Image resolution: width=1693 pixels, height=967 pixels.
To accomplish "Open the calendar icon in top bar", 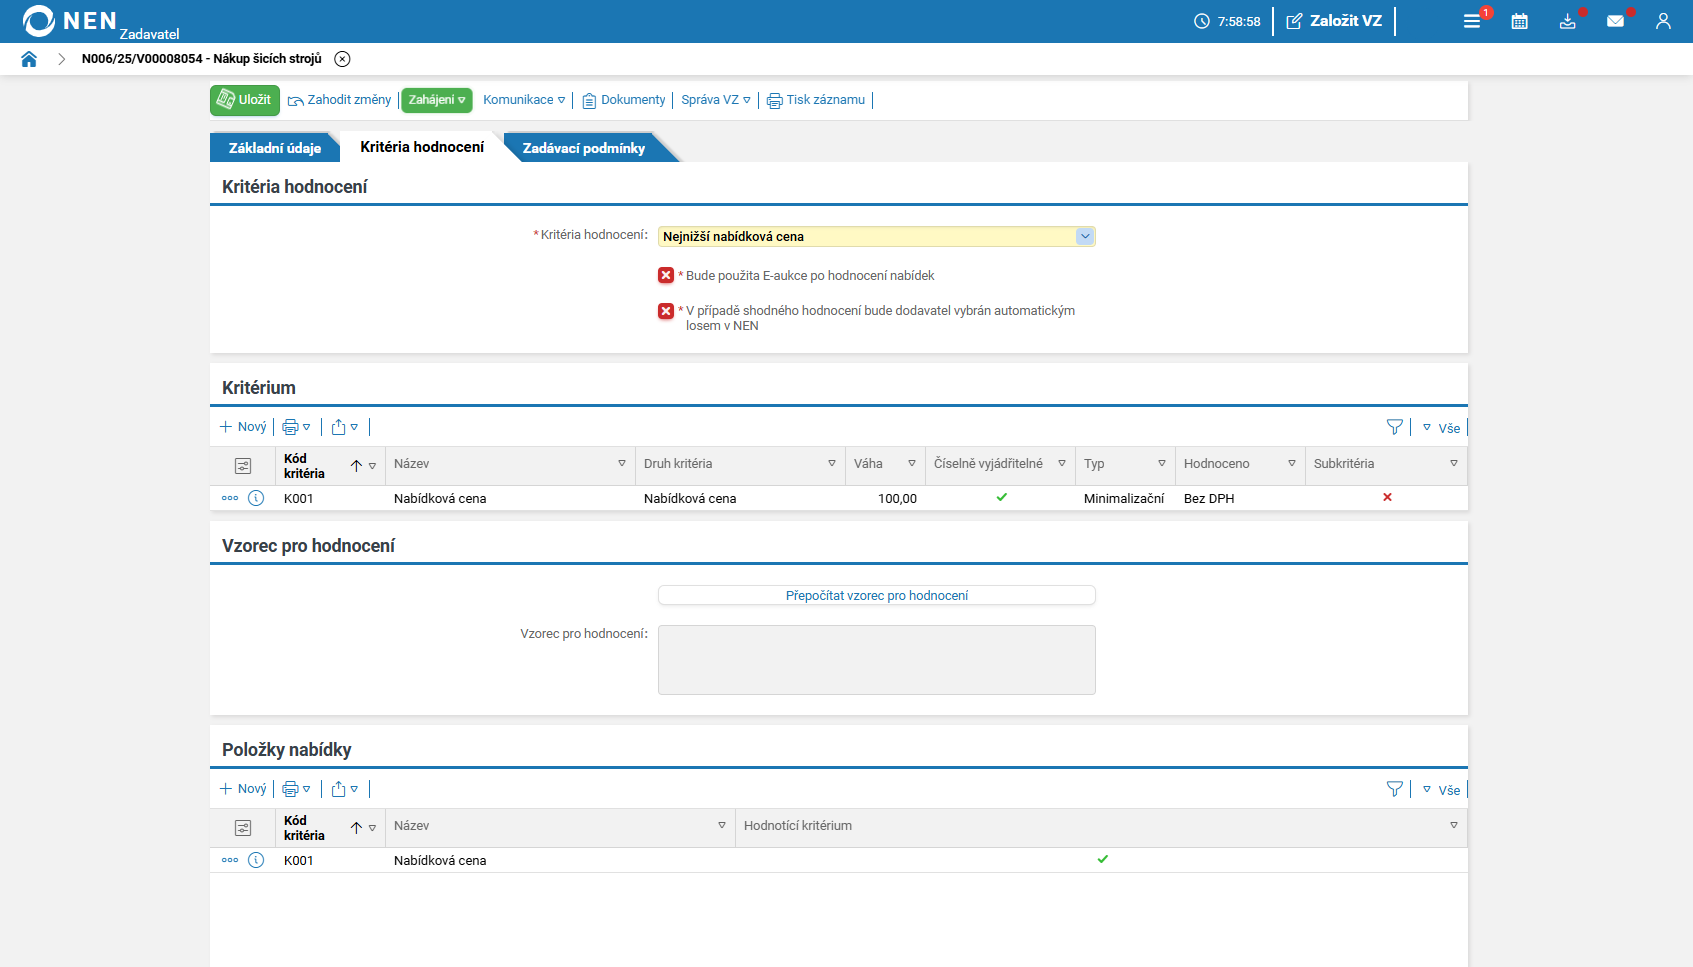I will click(x=1519, y=21).
